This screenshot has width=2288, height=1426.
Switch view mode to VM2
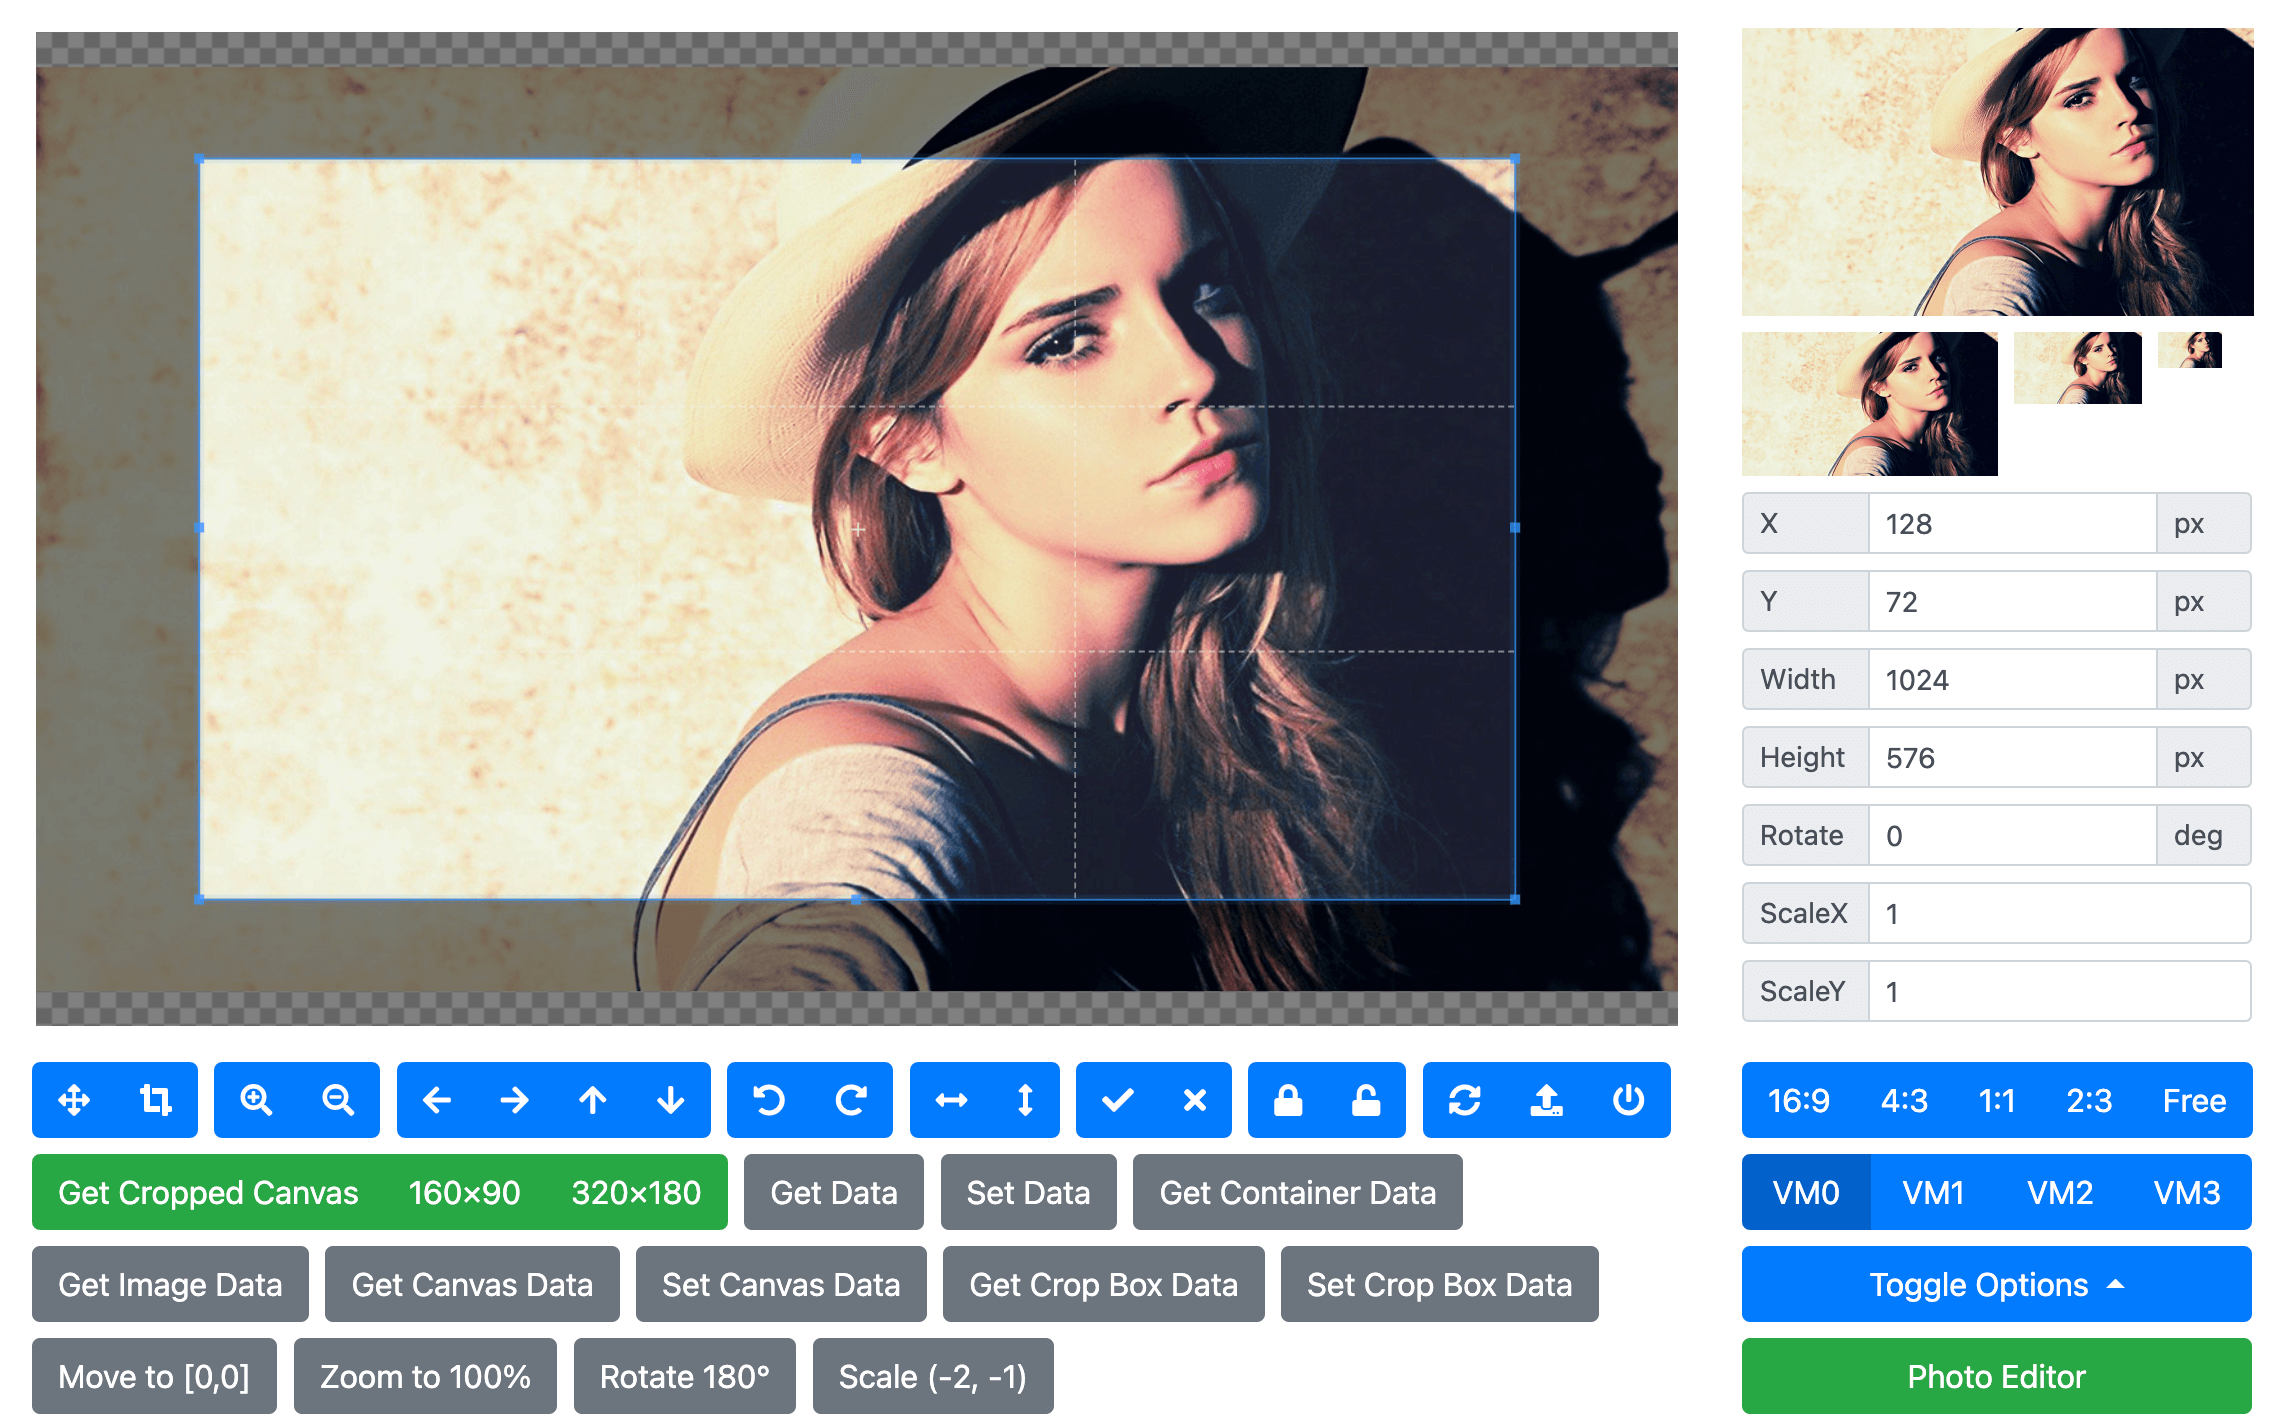click(x=2060, y=1192)
